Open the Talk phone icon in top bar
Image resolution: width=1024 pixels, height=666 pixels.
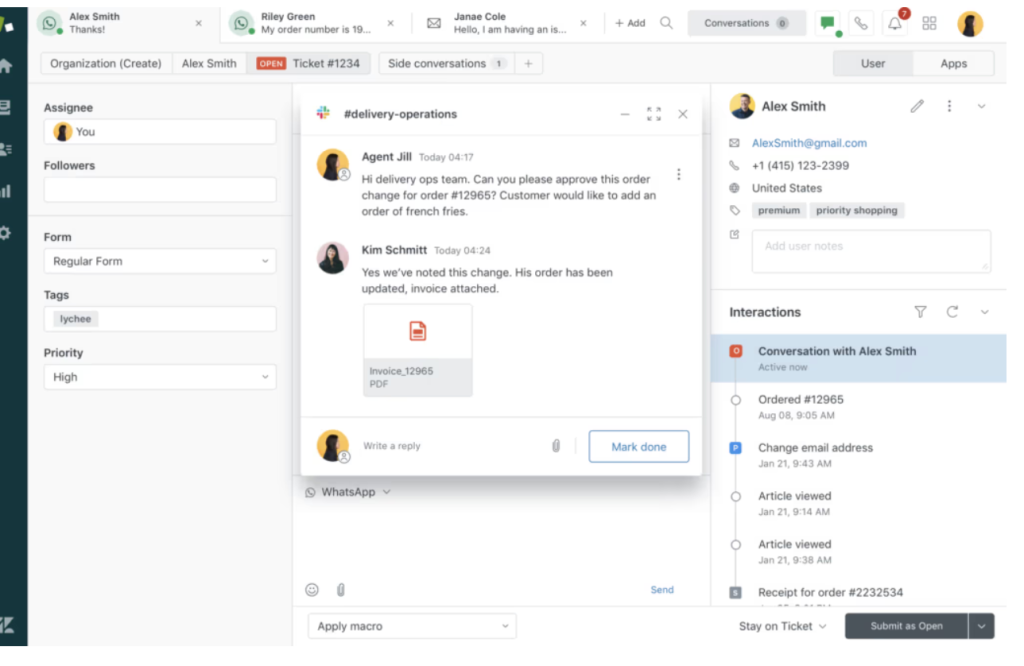click(862, 22)
